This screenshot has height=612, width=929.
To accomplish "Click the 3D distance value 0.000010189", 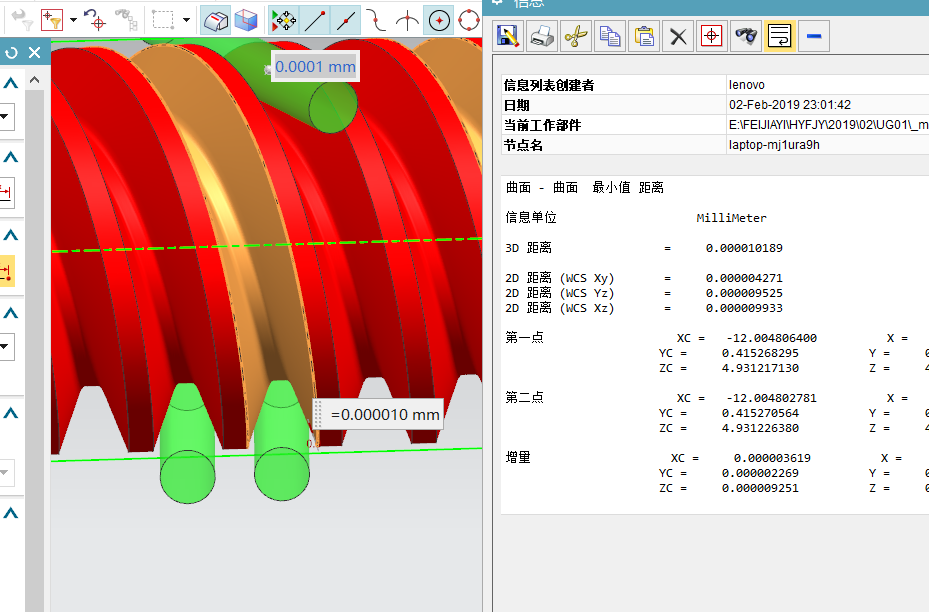I will (744, 248).
